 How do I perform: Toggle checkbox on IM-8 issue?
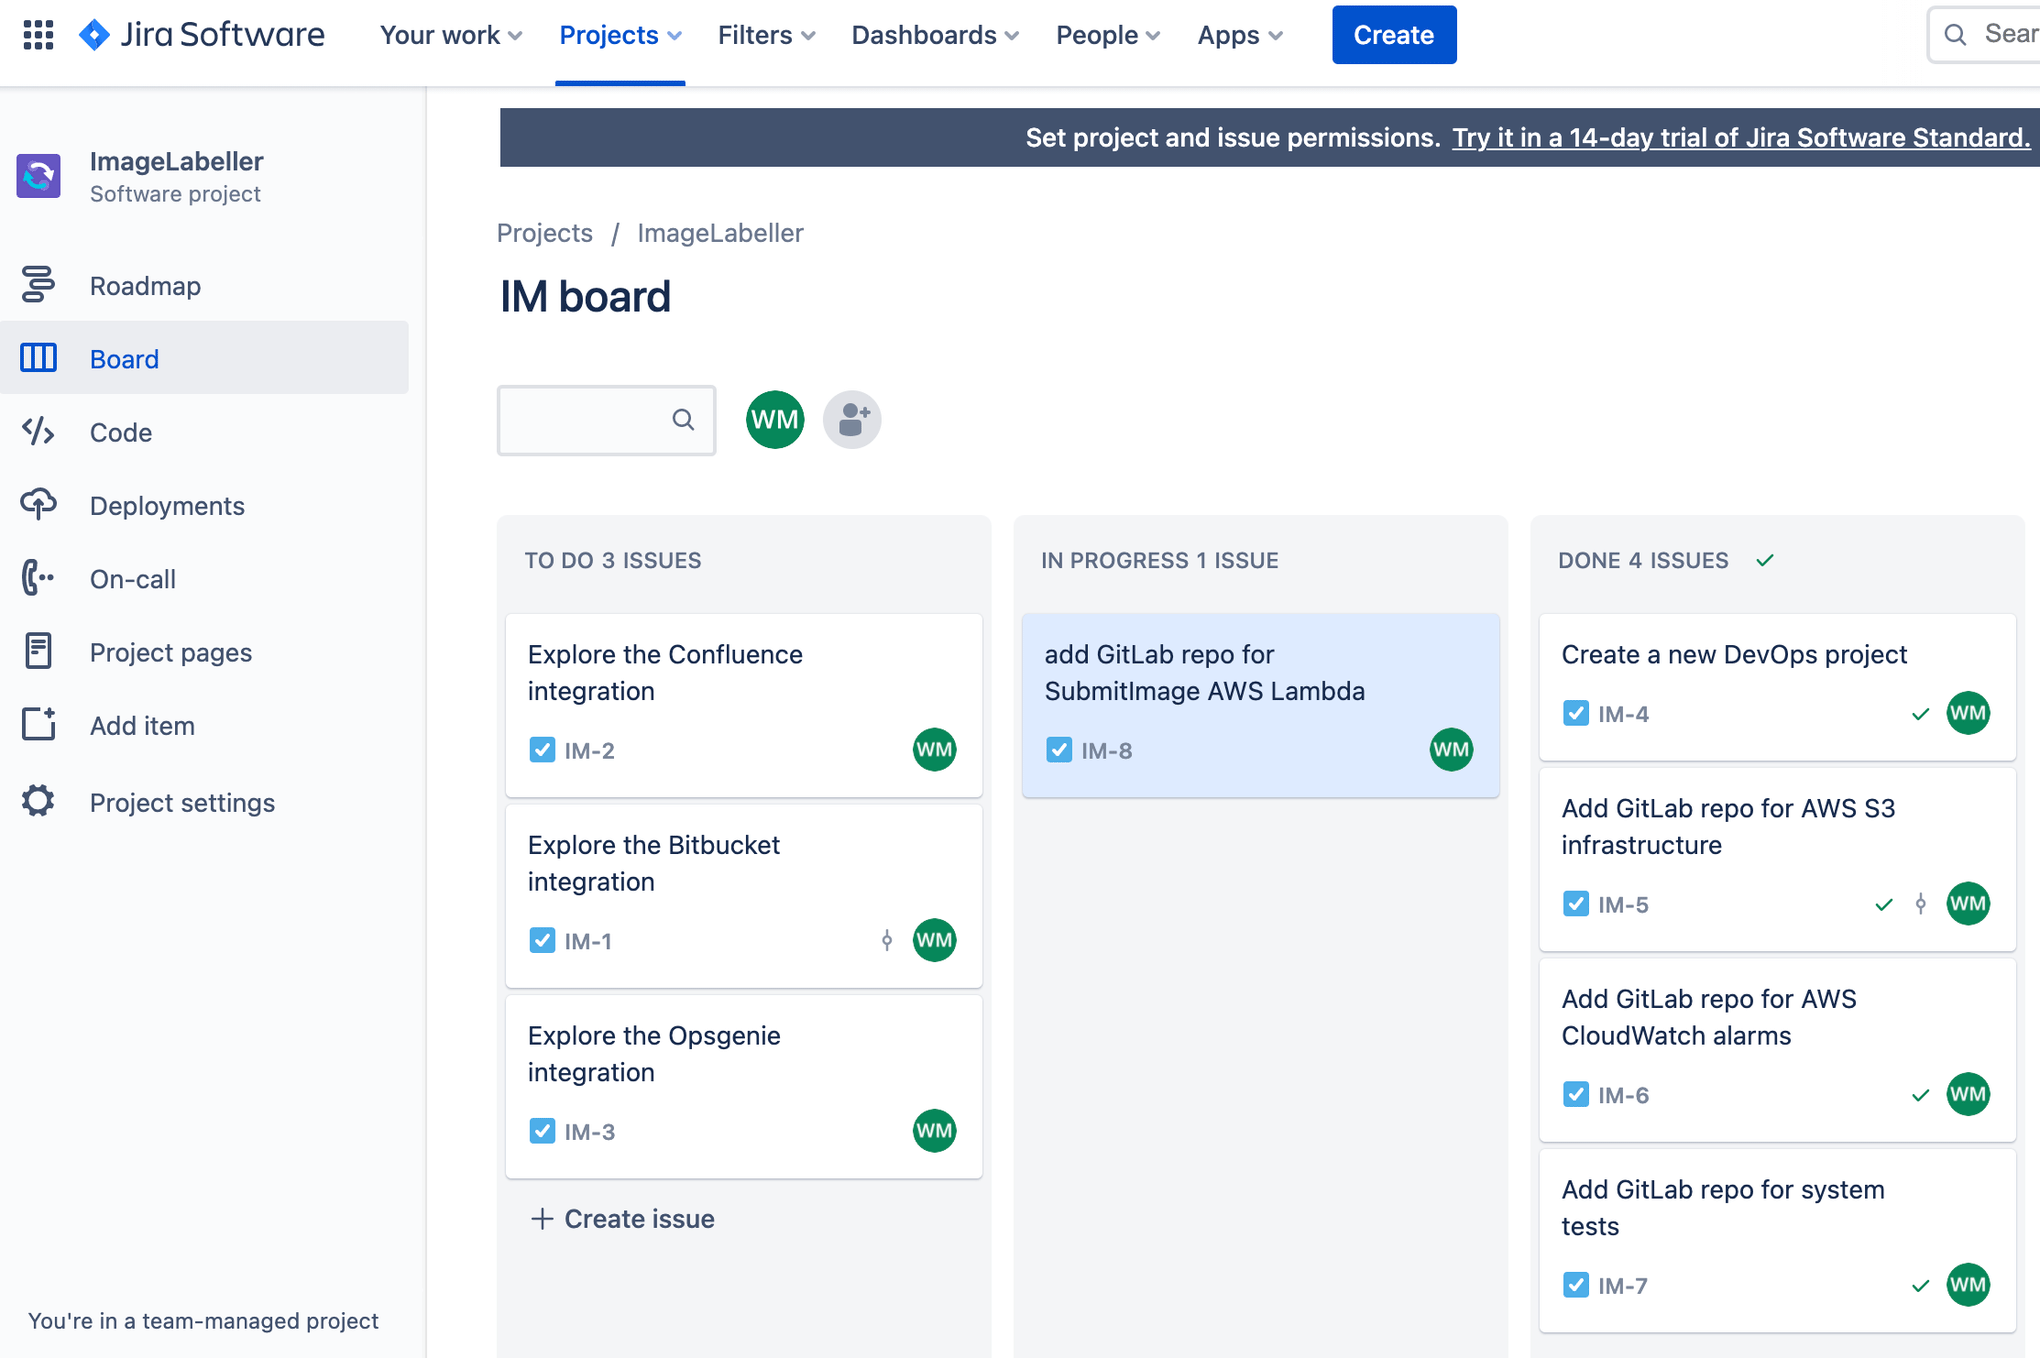pyautogui.click(x=1058, y=749)
